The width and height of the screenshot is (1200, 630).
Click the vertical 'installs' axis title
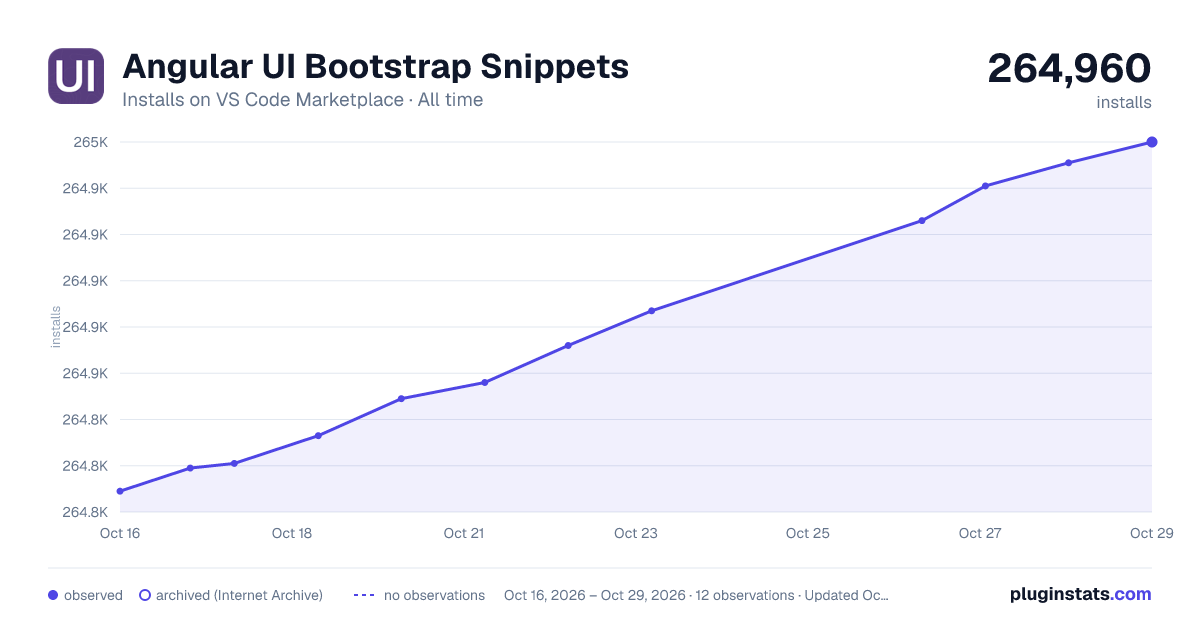pos(56,327)
